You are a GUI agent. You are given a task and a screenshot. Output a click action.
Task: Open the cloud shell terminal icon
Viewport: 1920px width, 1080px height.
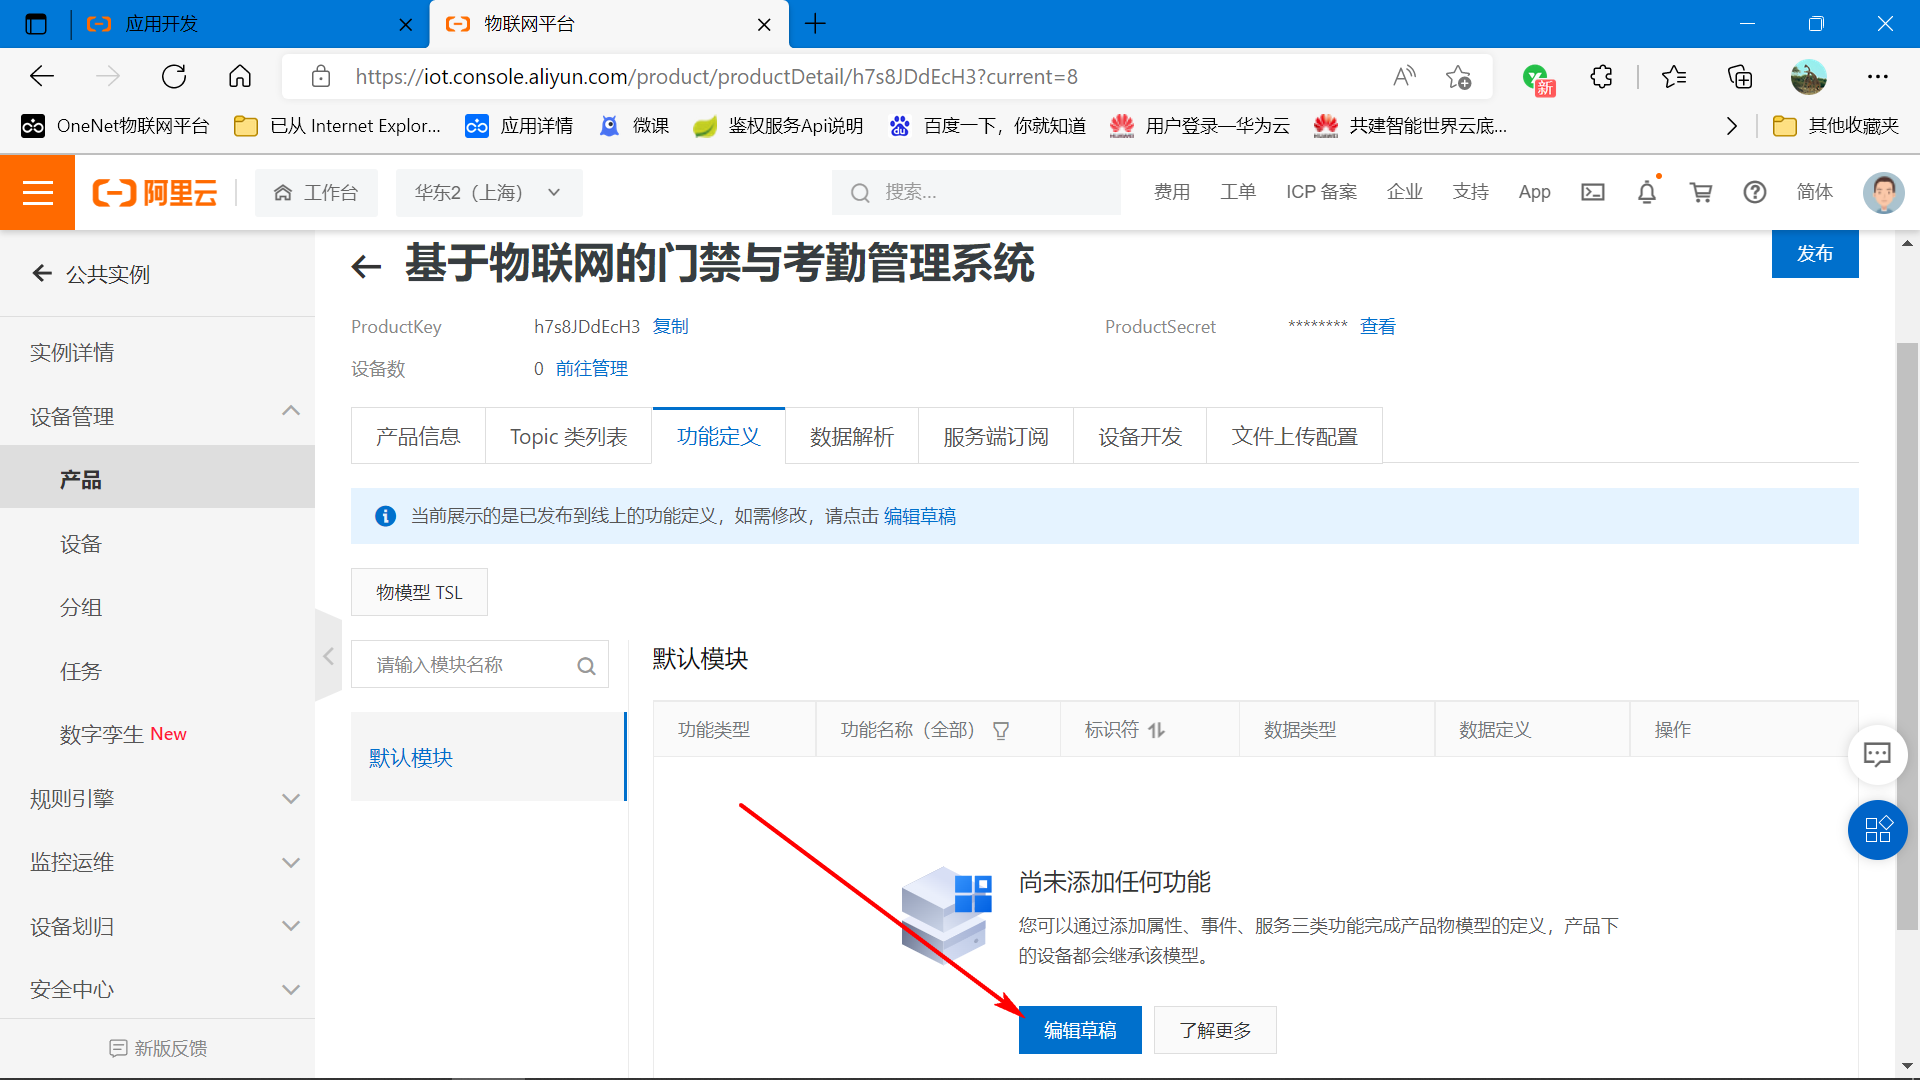[1593, 192]
